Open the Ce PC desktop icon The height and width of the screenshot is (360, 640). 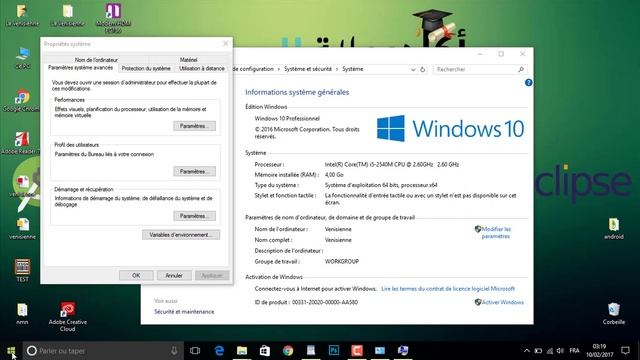[22, 58]
